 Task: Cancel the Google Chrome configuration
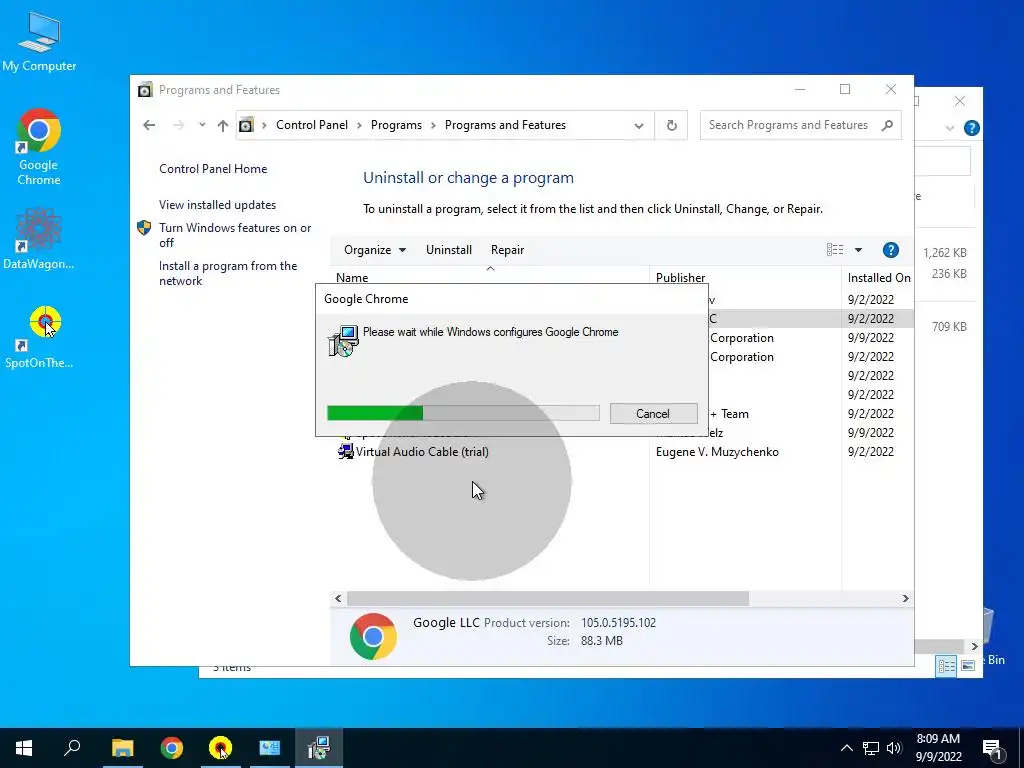653,413
